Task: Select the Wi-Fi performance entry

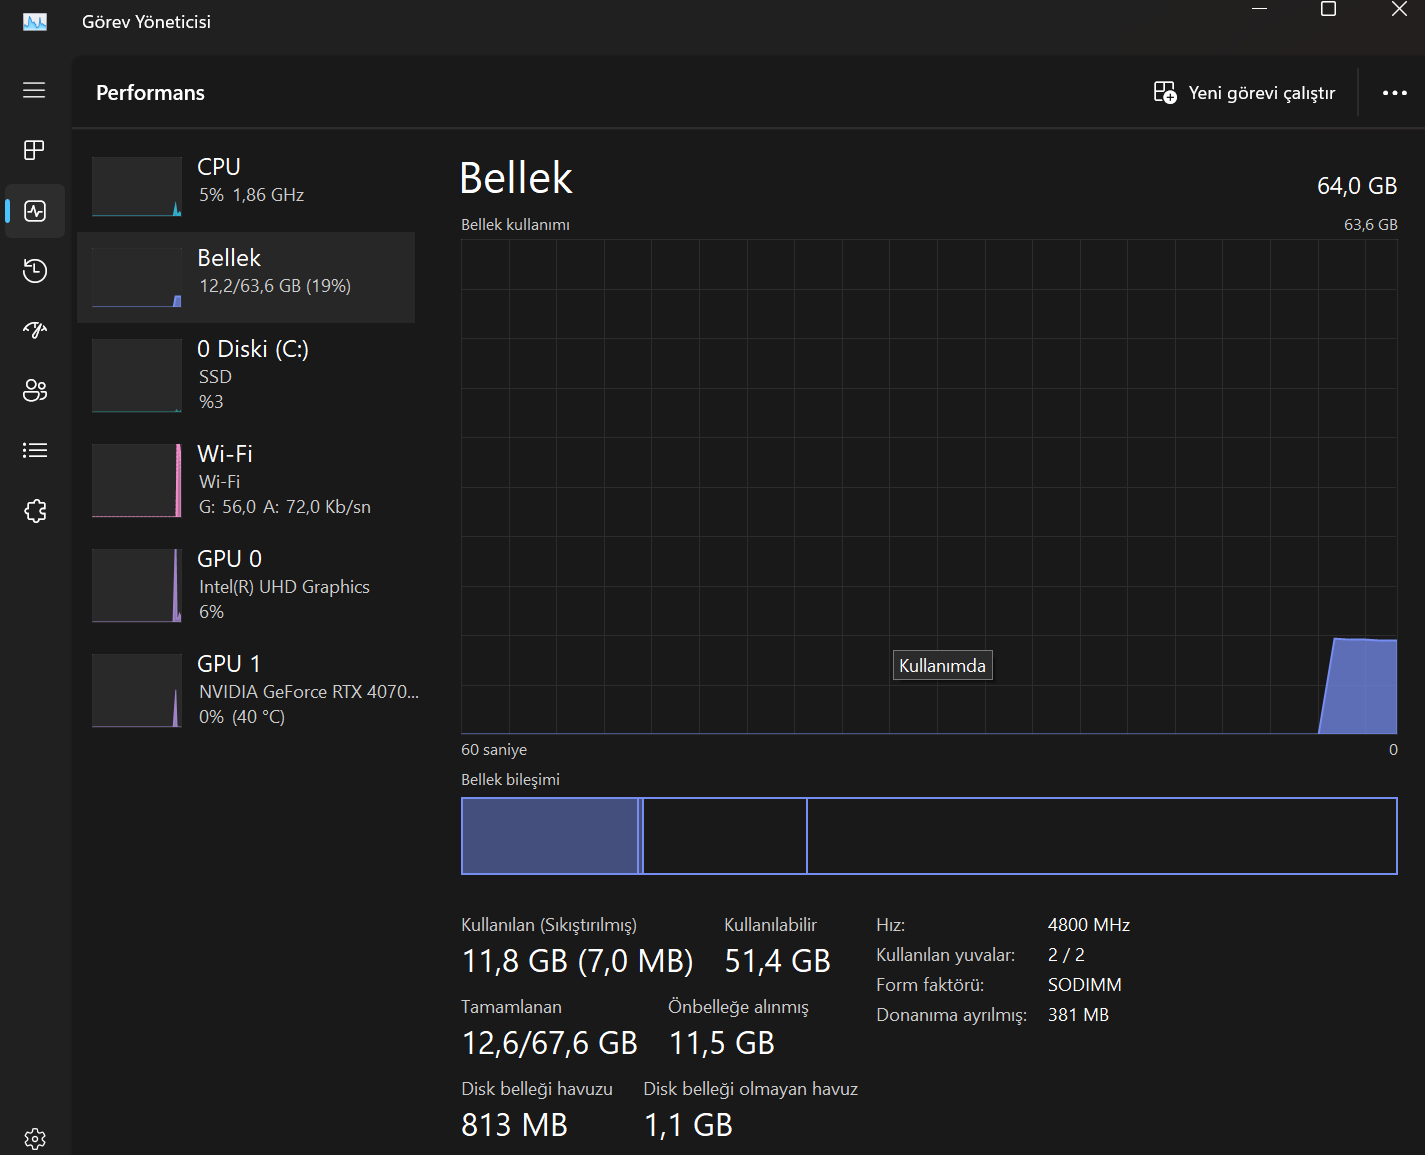Action: point(246,480)
